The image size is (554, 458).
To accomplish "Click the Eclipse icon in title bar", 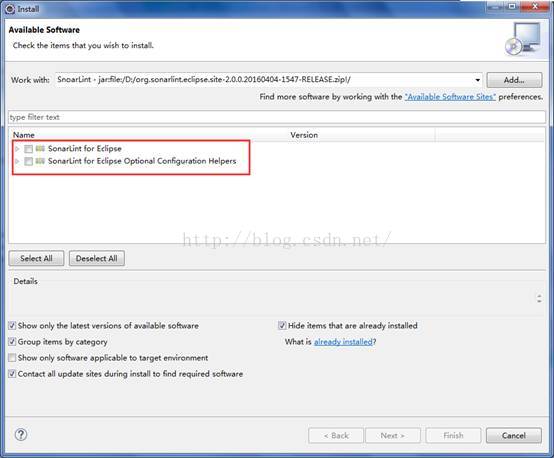I will pyautogui.click(x=10, y=9).
